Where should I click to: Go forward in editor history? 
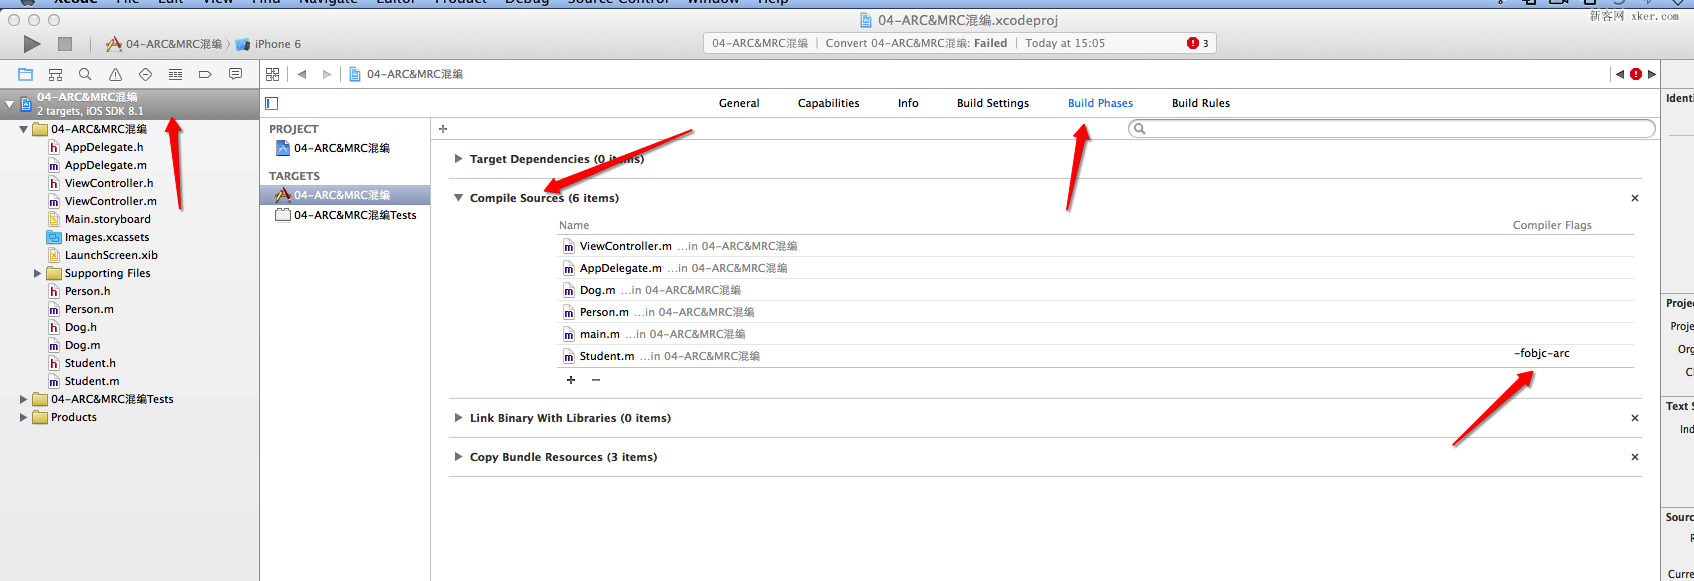pyautogui.click(x=326, y=74)
